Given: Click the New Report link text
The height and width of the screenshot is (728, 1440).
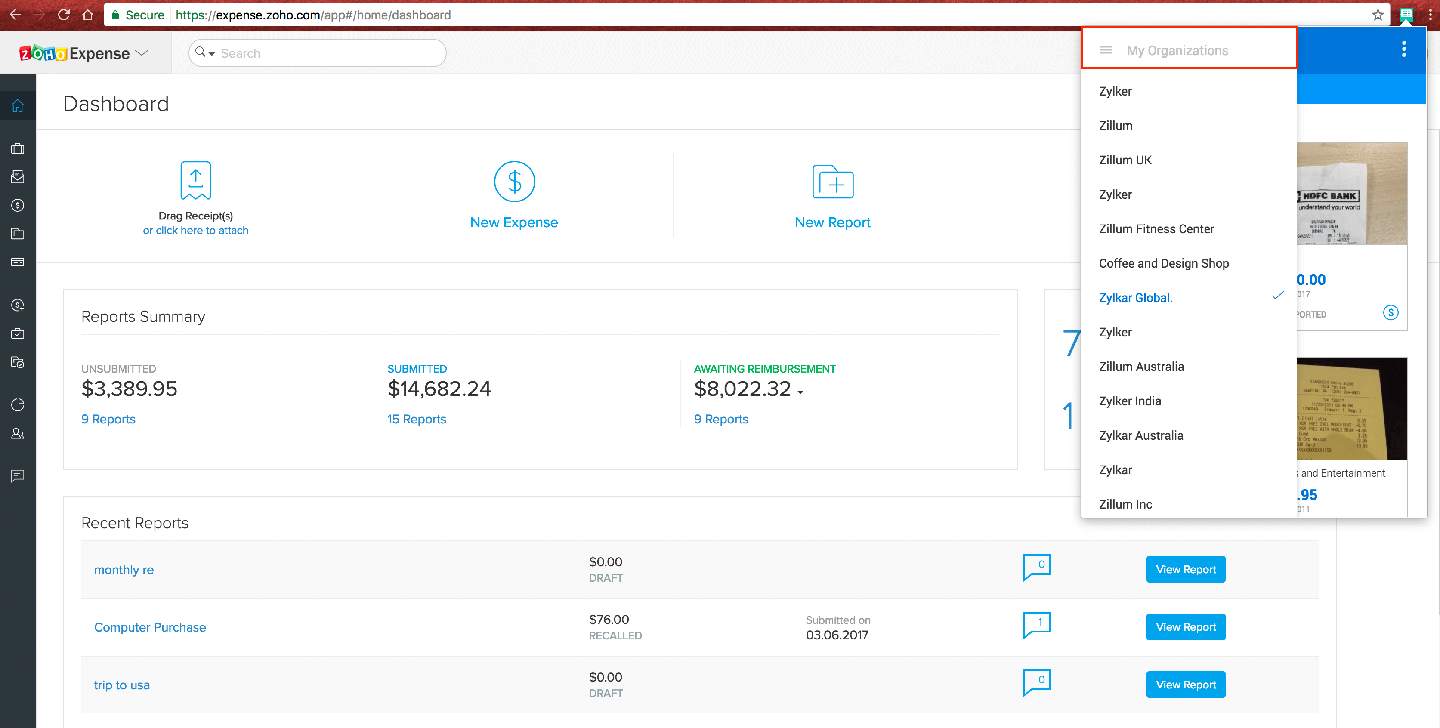Looking at the screenshot, I should click(x=833, y=223).
